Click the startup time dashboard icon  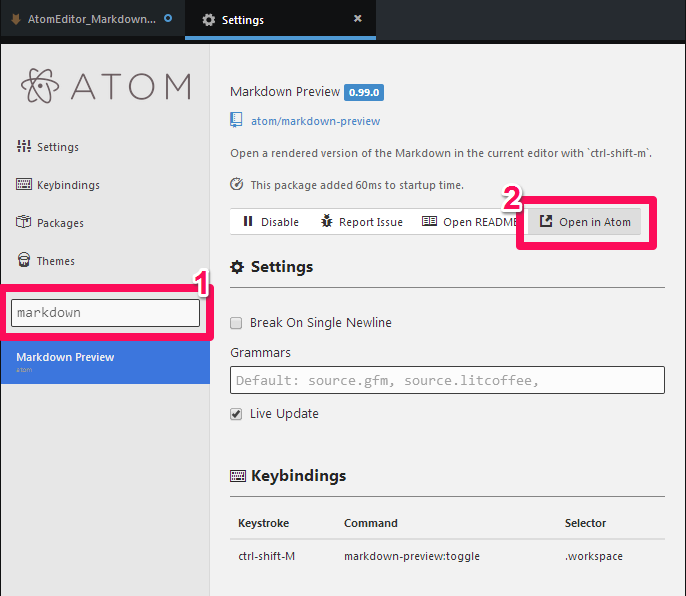click(237, 184)
